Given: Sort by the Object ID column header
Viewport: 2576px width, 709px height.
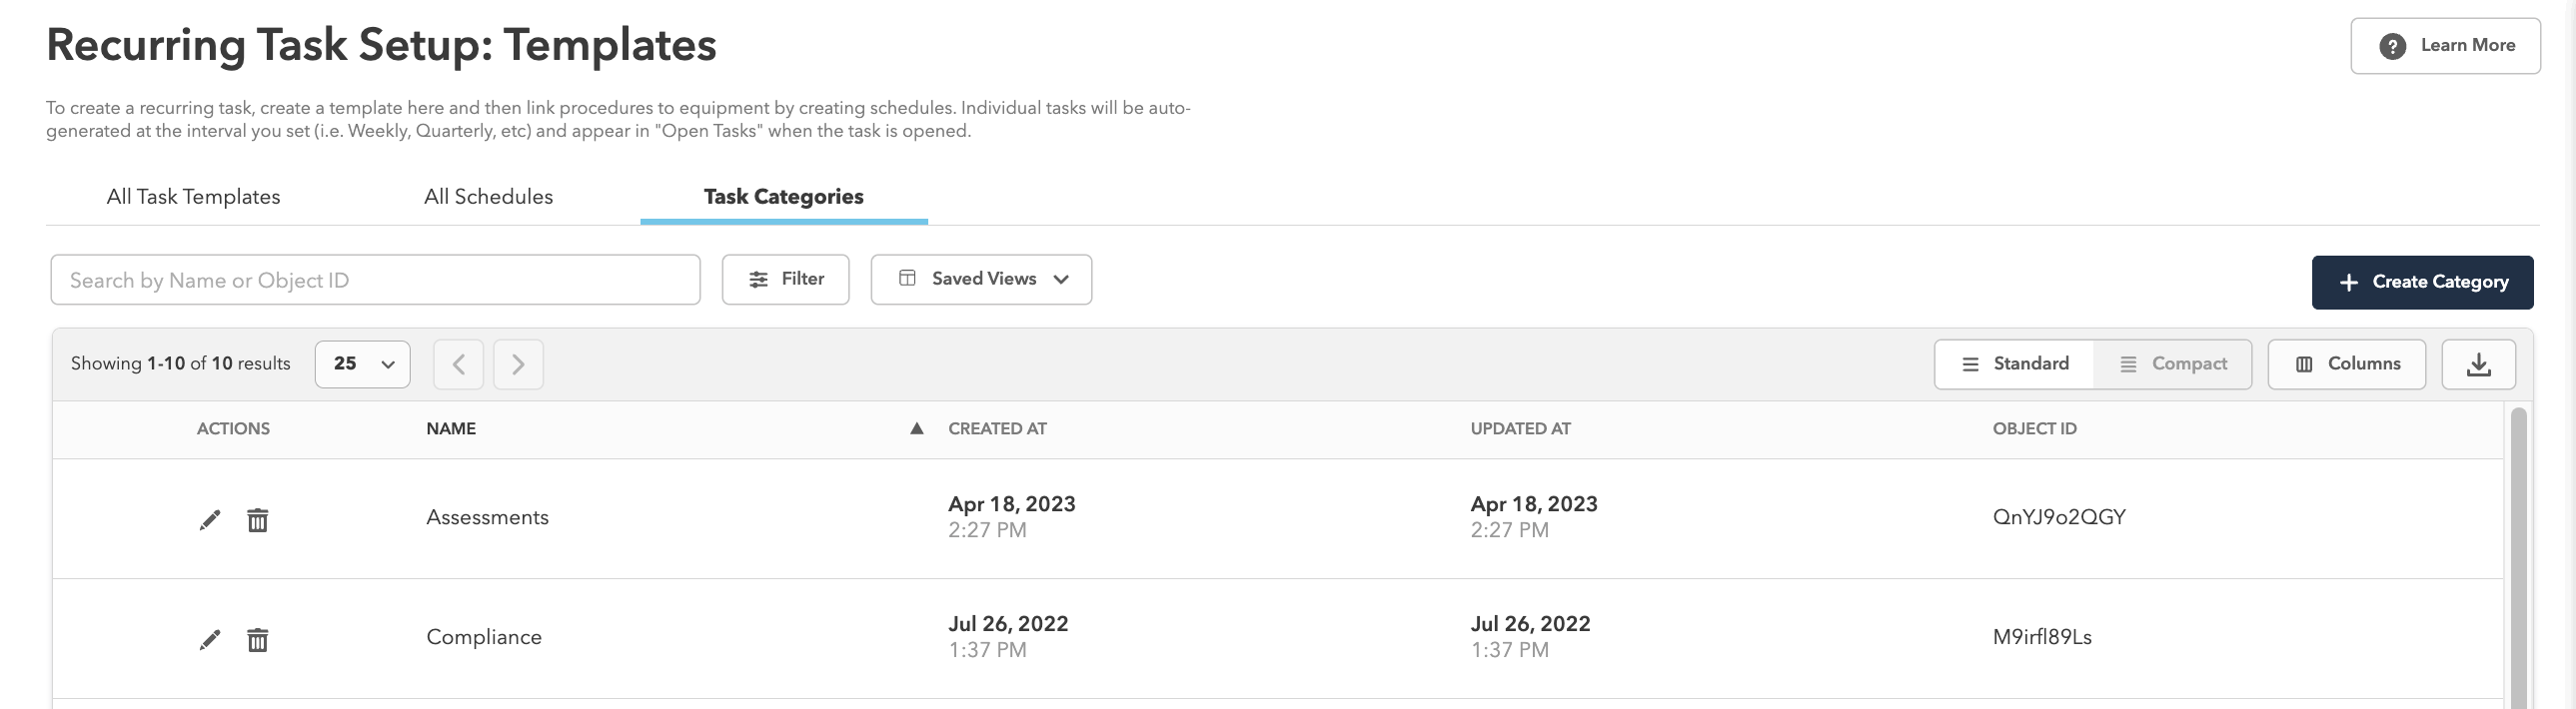Looking at the screenshot, I should click(x=2034, y=428).
